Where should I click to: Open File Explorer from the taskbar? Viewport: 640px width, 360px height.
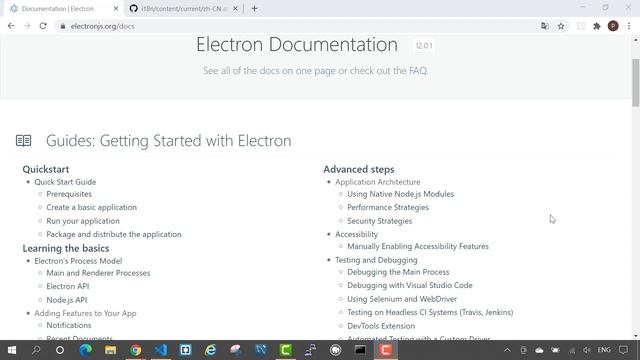tap(111, 350)
